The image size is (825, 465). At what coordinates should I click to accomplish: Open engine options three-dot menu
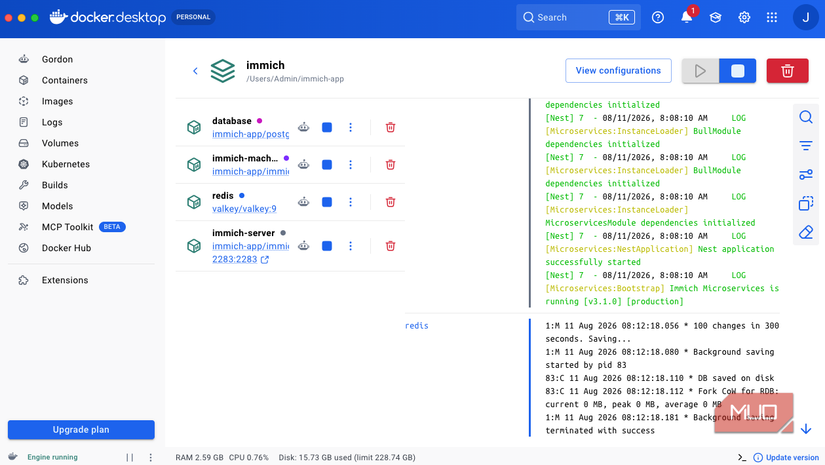coord(150,458)
